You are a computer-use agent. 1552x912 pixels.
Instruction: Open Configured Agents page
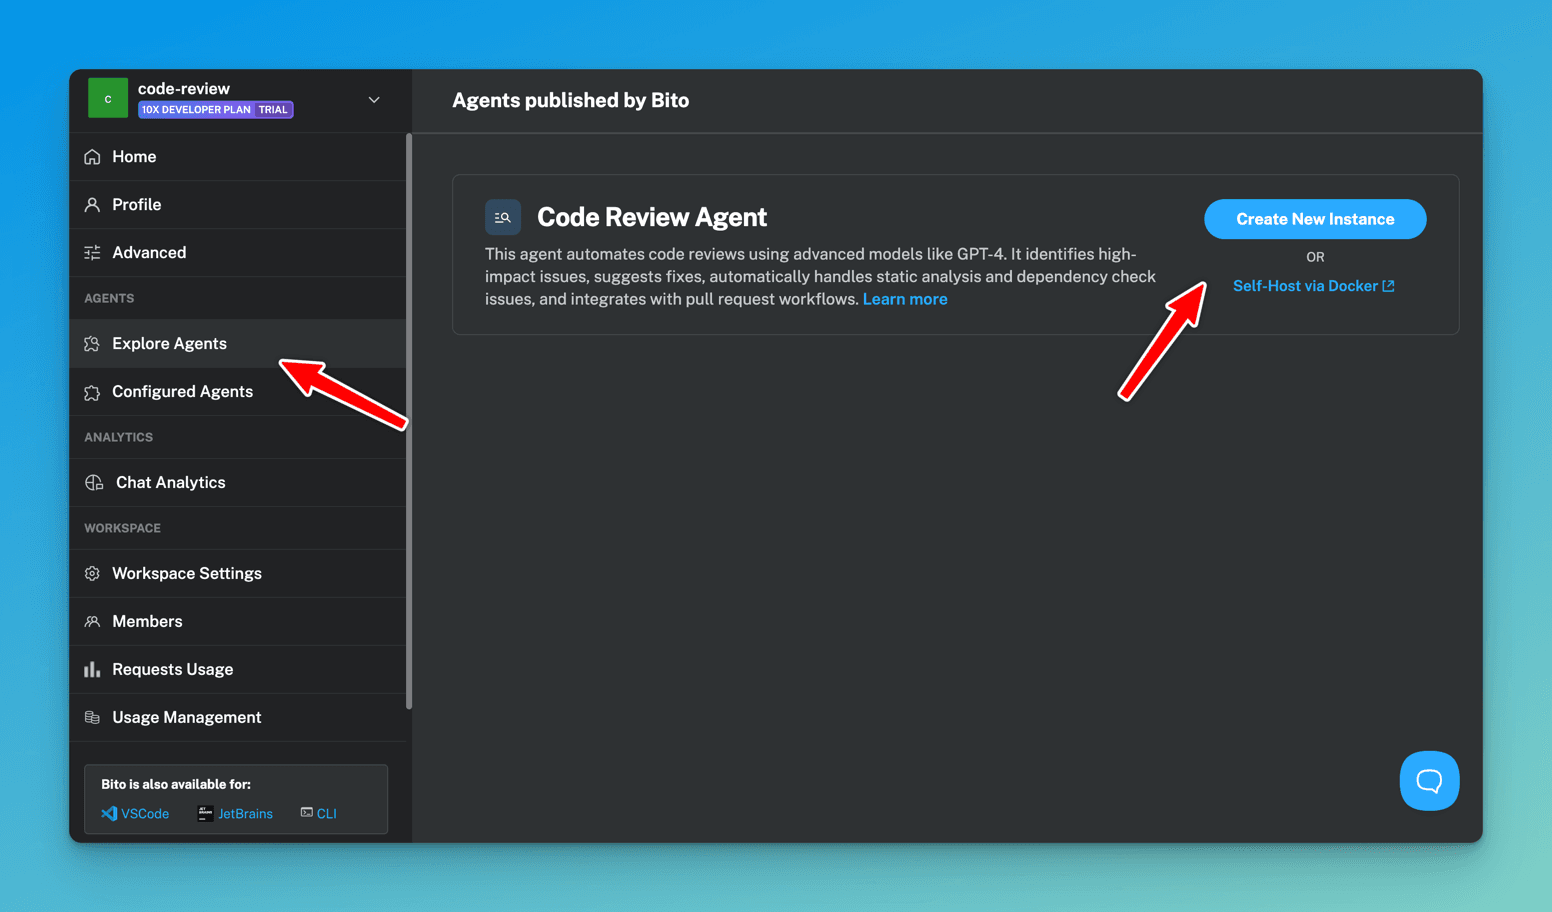[x=238, y=392]
